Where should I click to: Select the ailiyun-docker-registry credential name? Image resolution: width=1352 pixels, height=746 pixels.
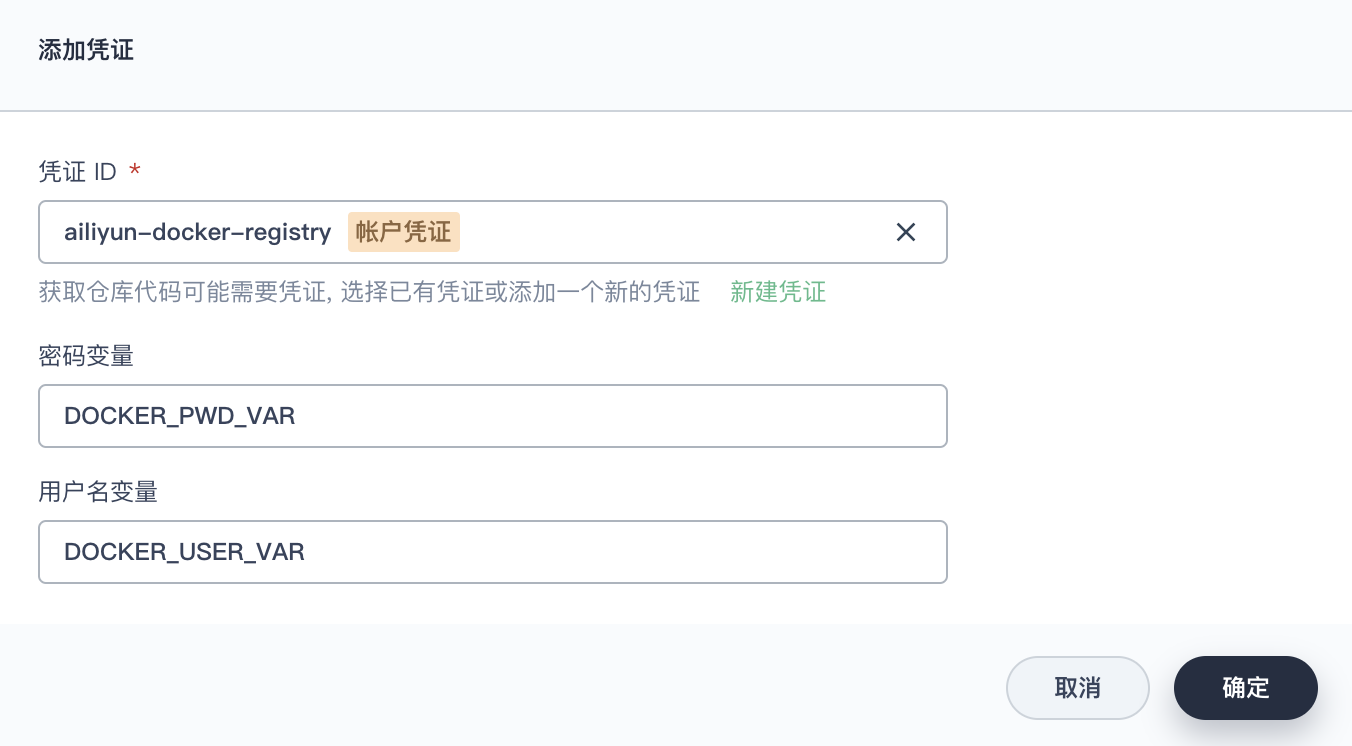[197, 232]
